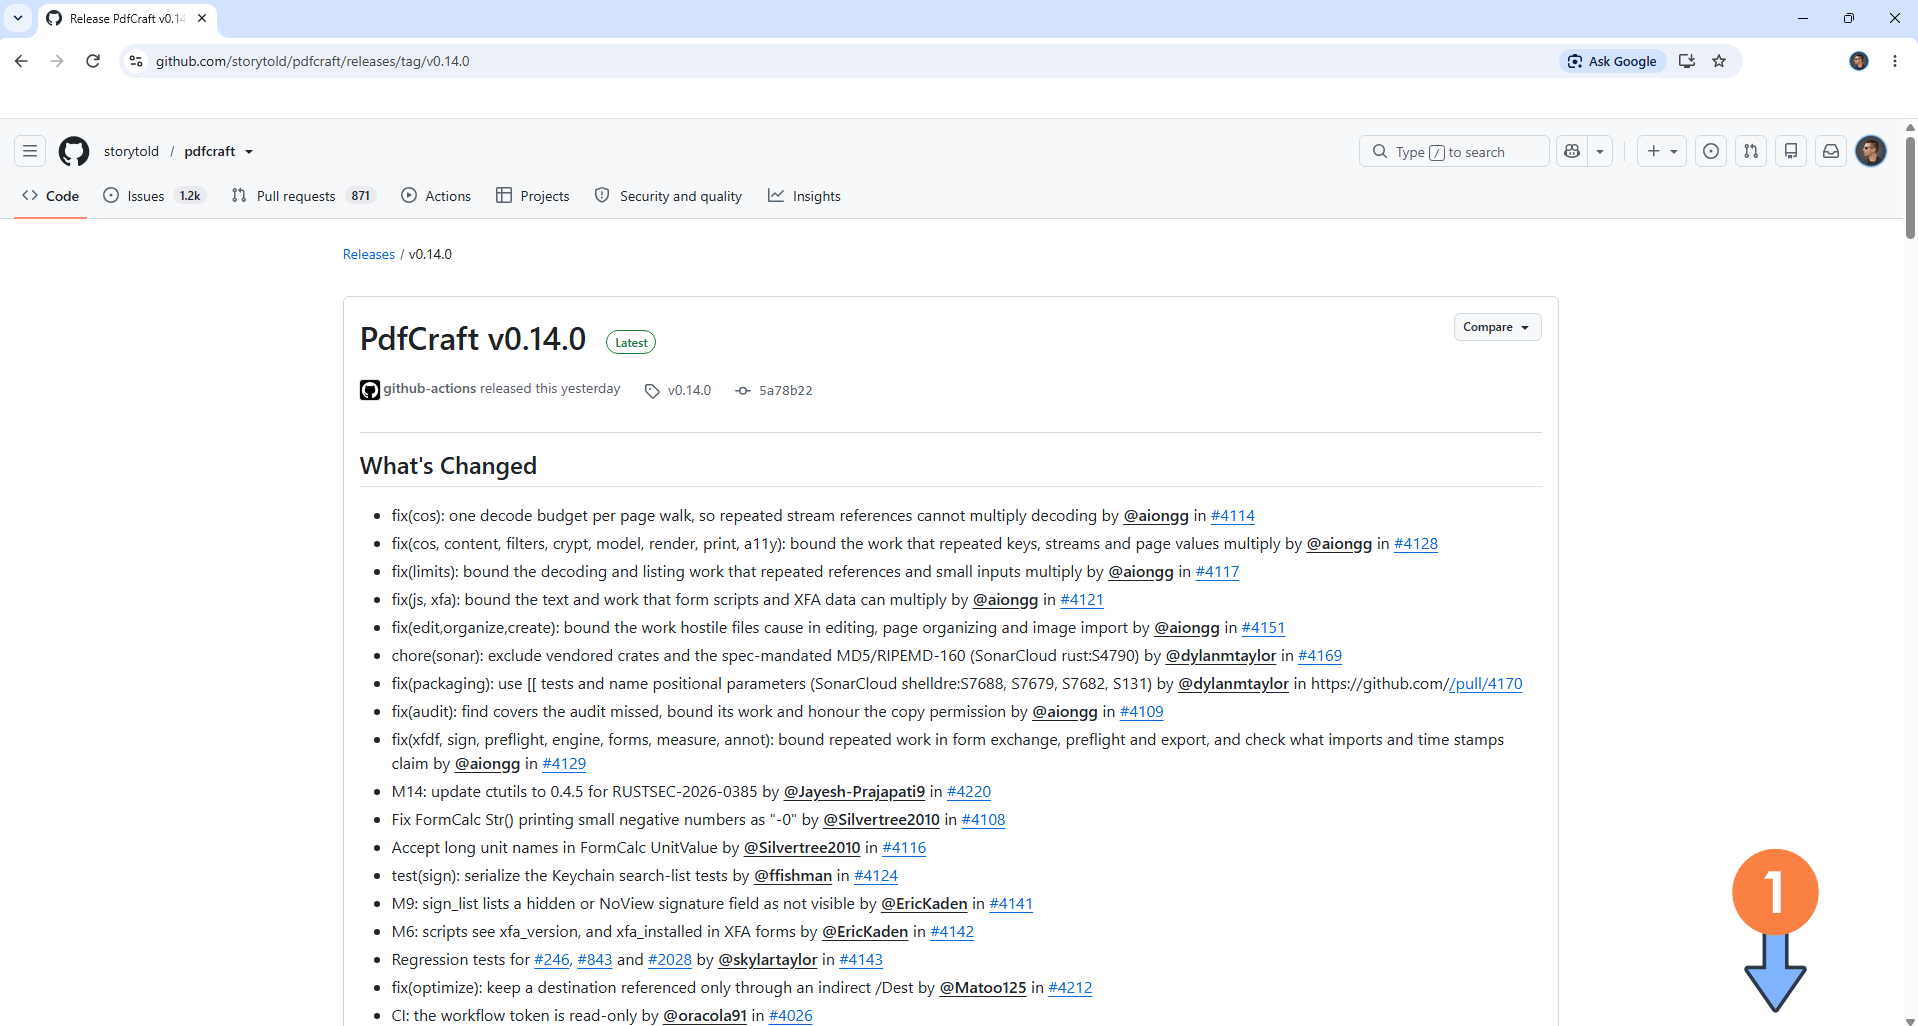Open pull request #4141
The height and width of the screenshot is (1026, 1918).
point(1011,904)
